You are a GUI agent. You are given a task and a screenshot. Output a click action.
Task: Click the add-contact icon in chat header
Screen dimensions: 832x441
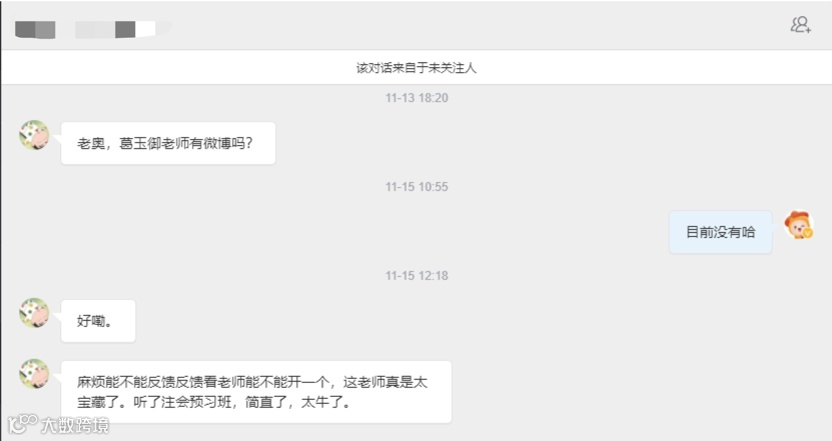coord(801,24)
